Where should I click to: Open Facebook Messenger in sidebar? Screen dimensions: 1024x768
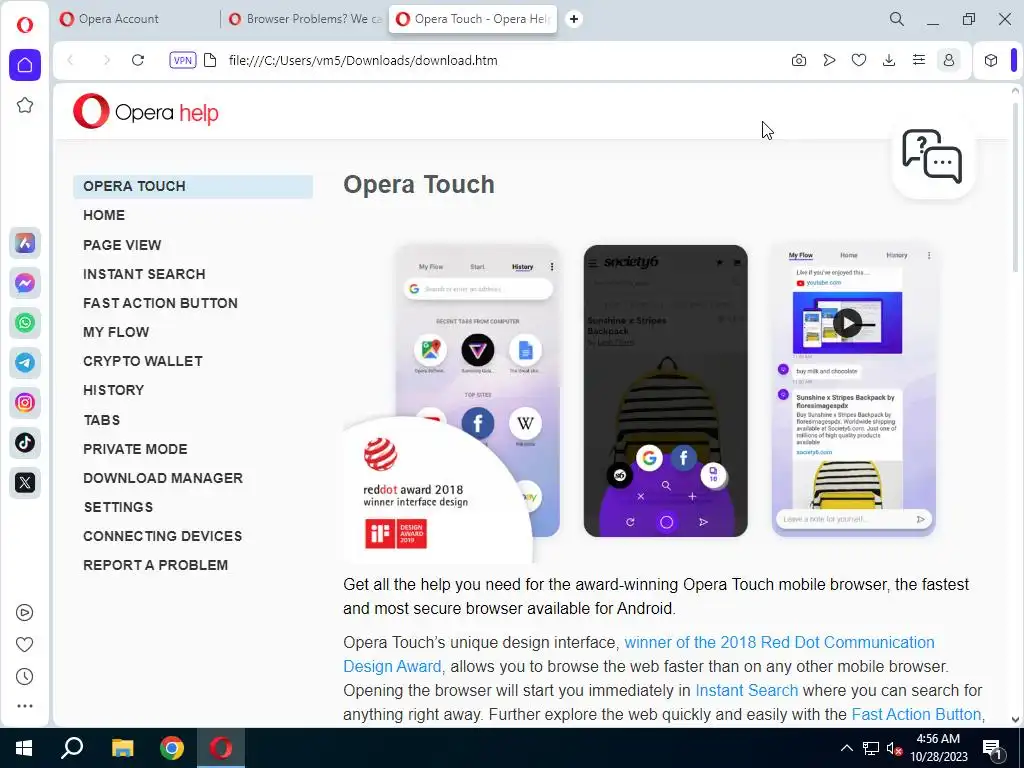[25, 283]
